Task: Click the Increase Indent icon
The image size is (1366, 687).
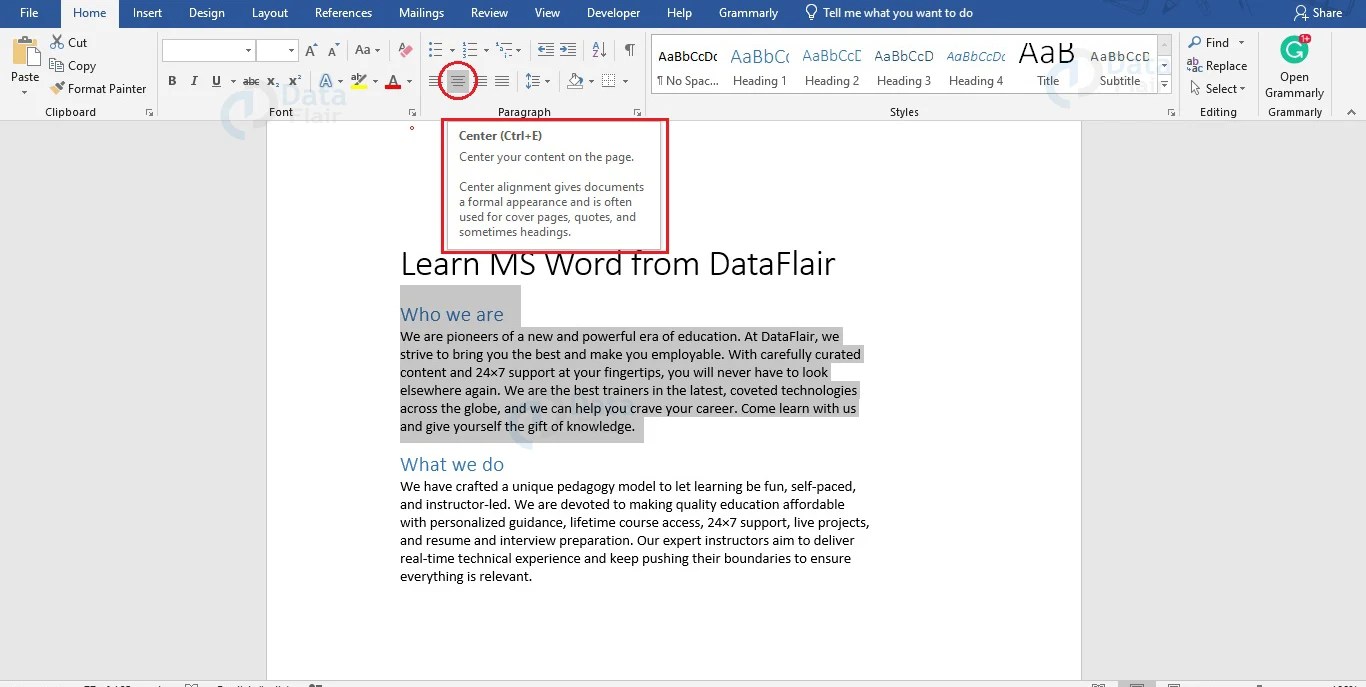Action: 567,49
